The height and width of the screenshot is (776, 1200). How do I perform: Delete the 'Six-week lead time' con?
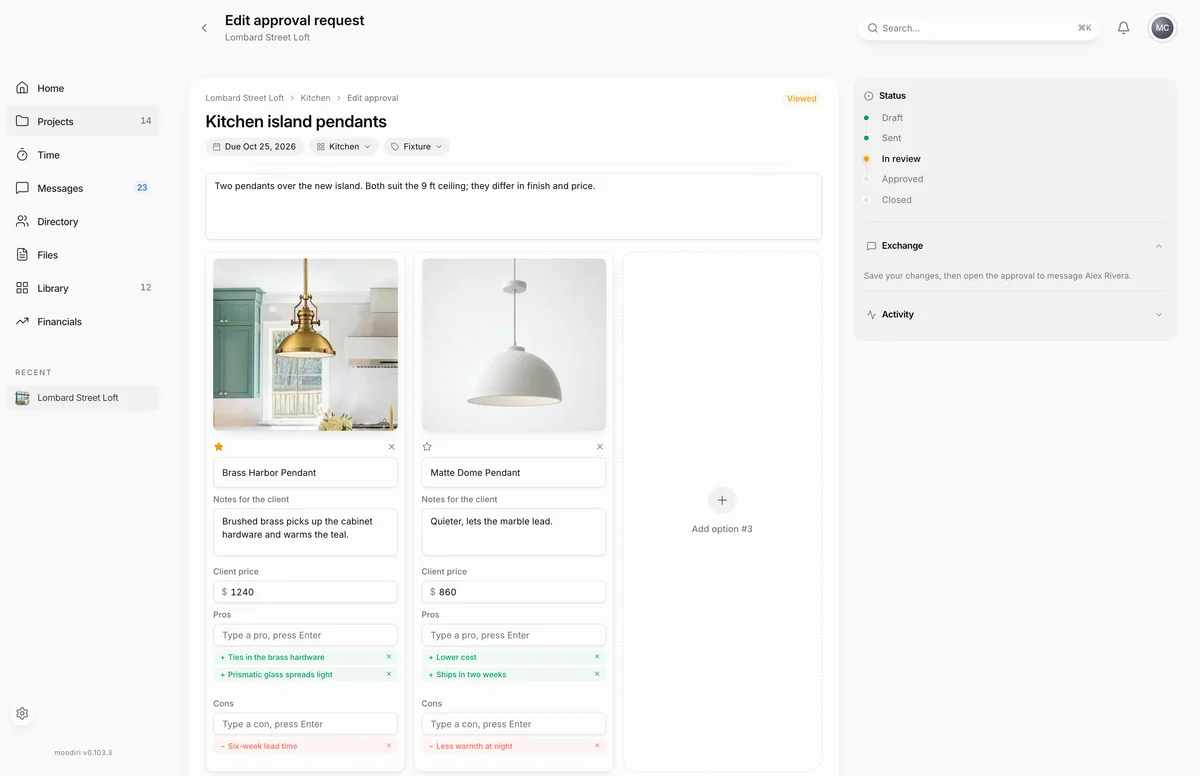[x=389, y=746]
